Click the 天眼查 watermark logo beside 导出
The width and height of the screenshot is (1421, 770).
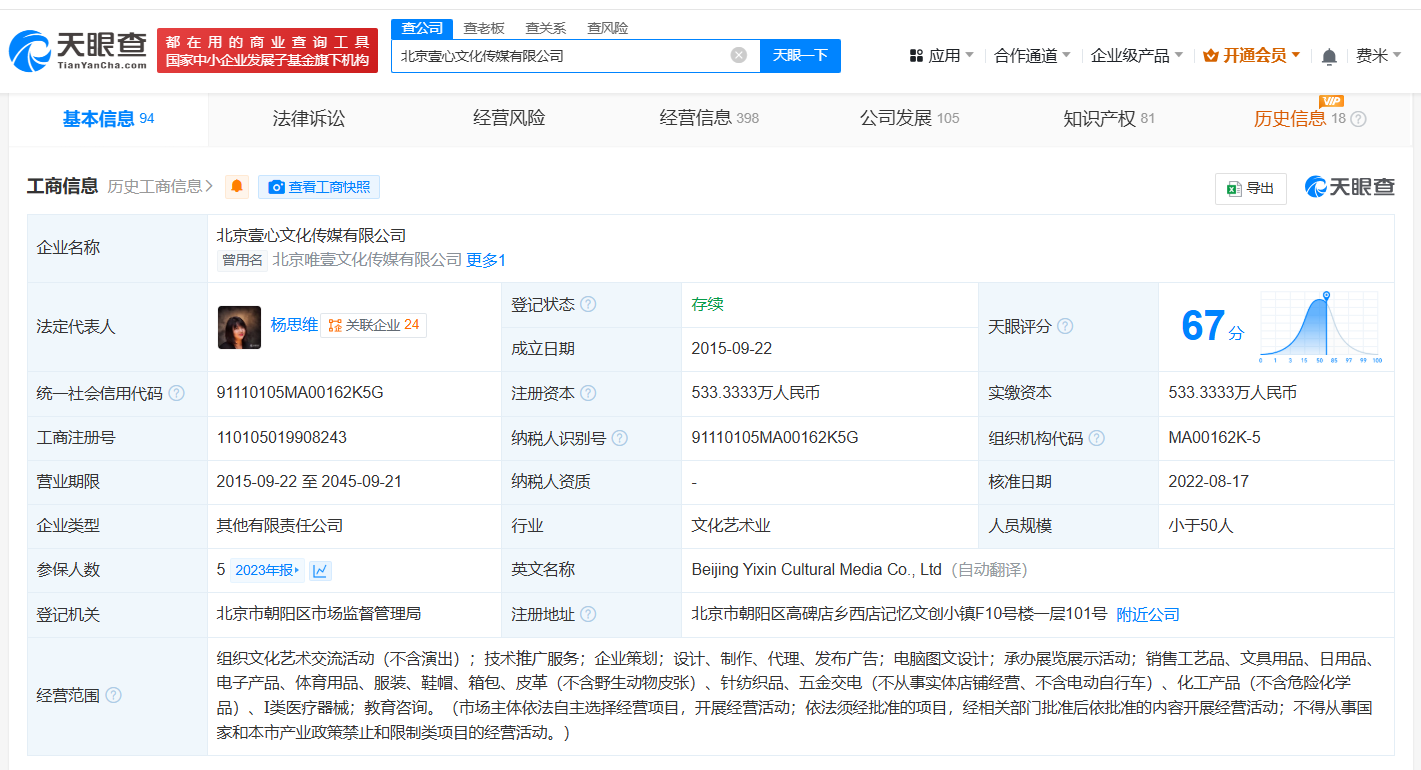click(1349, 187)
